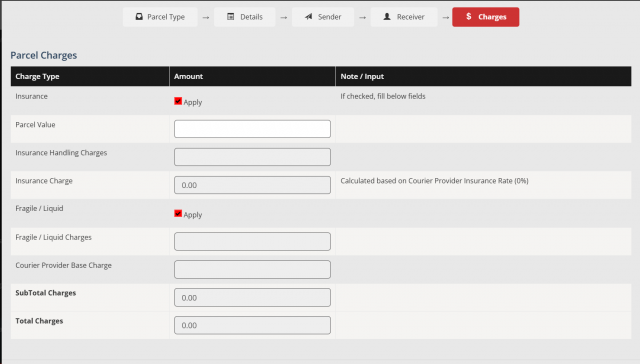Click the Fragile / Liquid Charges field
Screen dimensions: 640x364
[252, 242]
